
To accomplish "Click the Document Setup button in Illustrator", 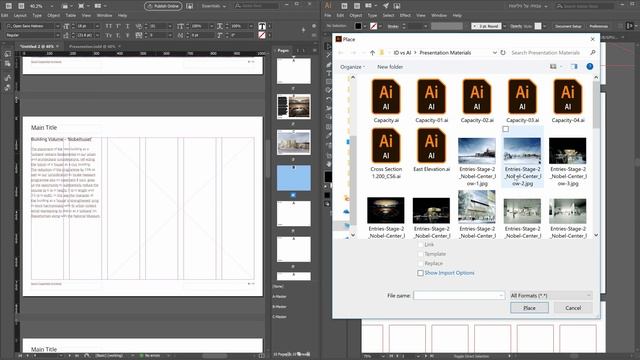I will tap(568, 26).
